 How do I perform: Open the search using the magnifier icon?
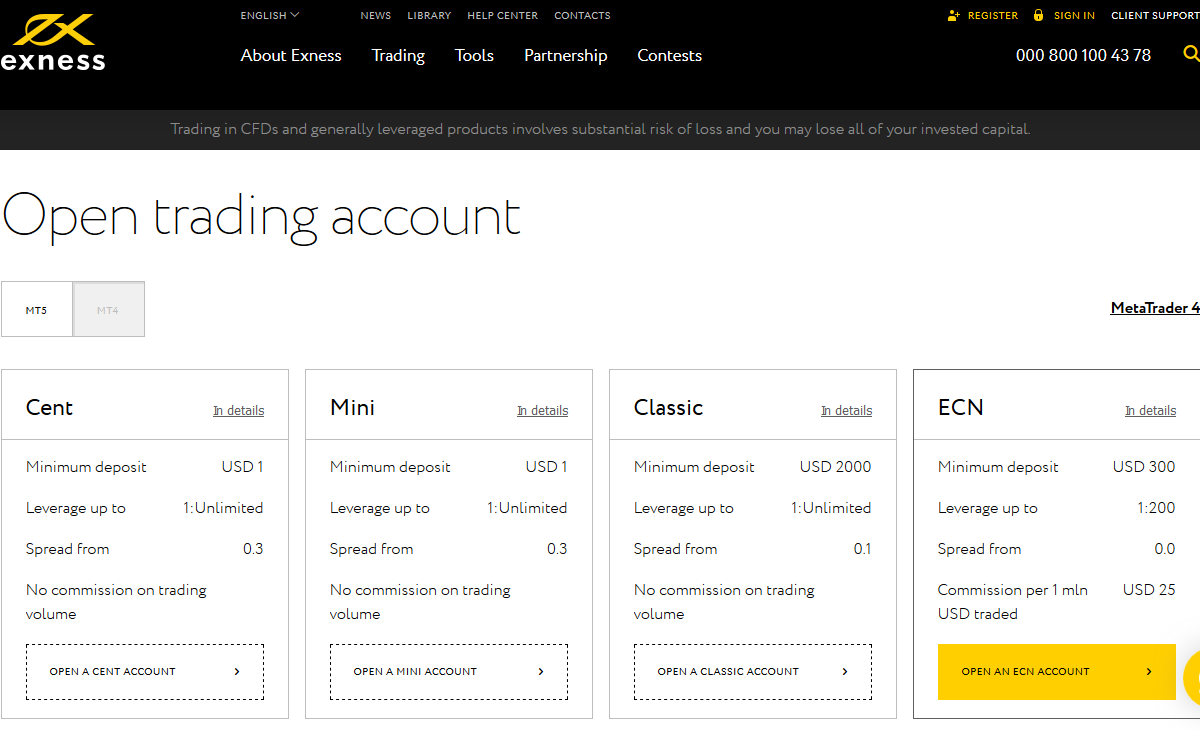click(x=1193, y=55)
